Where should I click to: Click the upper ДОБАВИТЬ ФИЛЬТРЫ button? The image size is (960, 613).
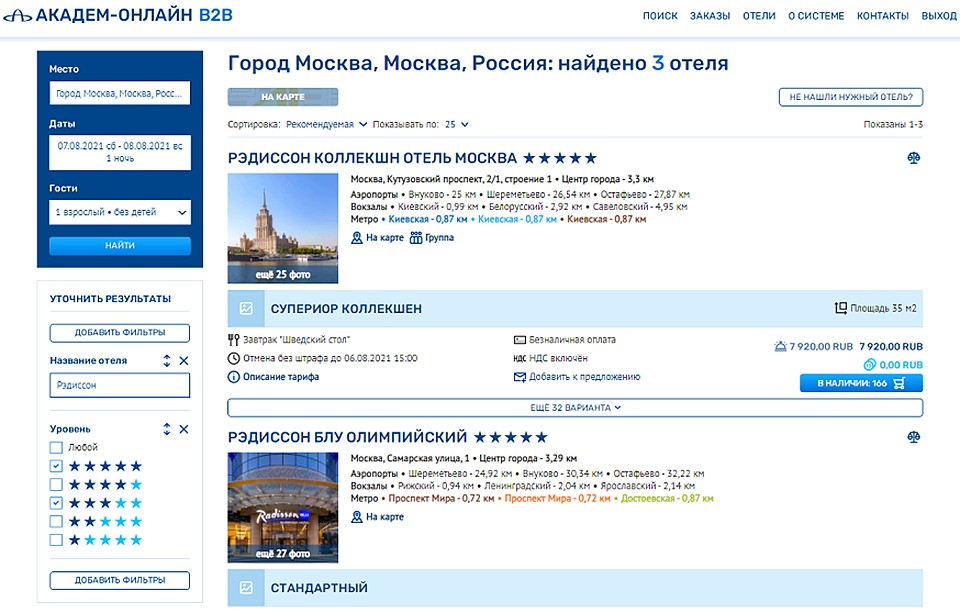pyautogui.click(x=120, y=333)
